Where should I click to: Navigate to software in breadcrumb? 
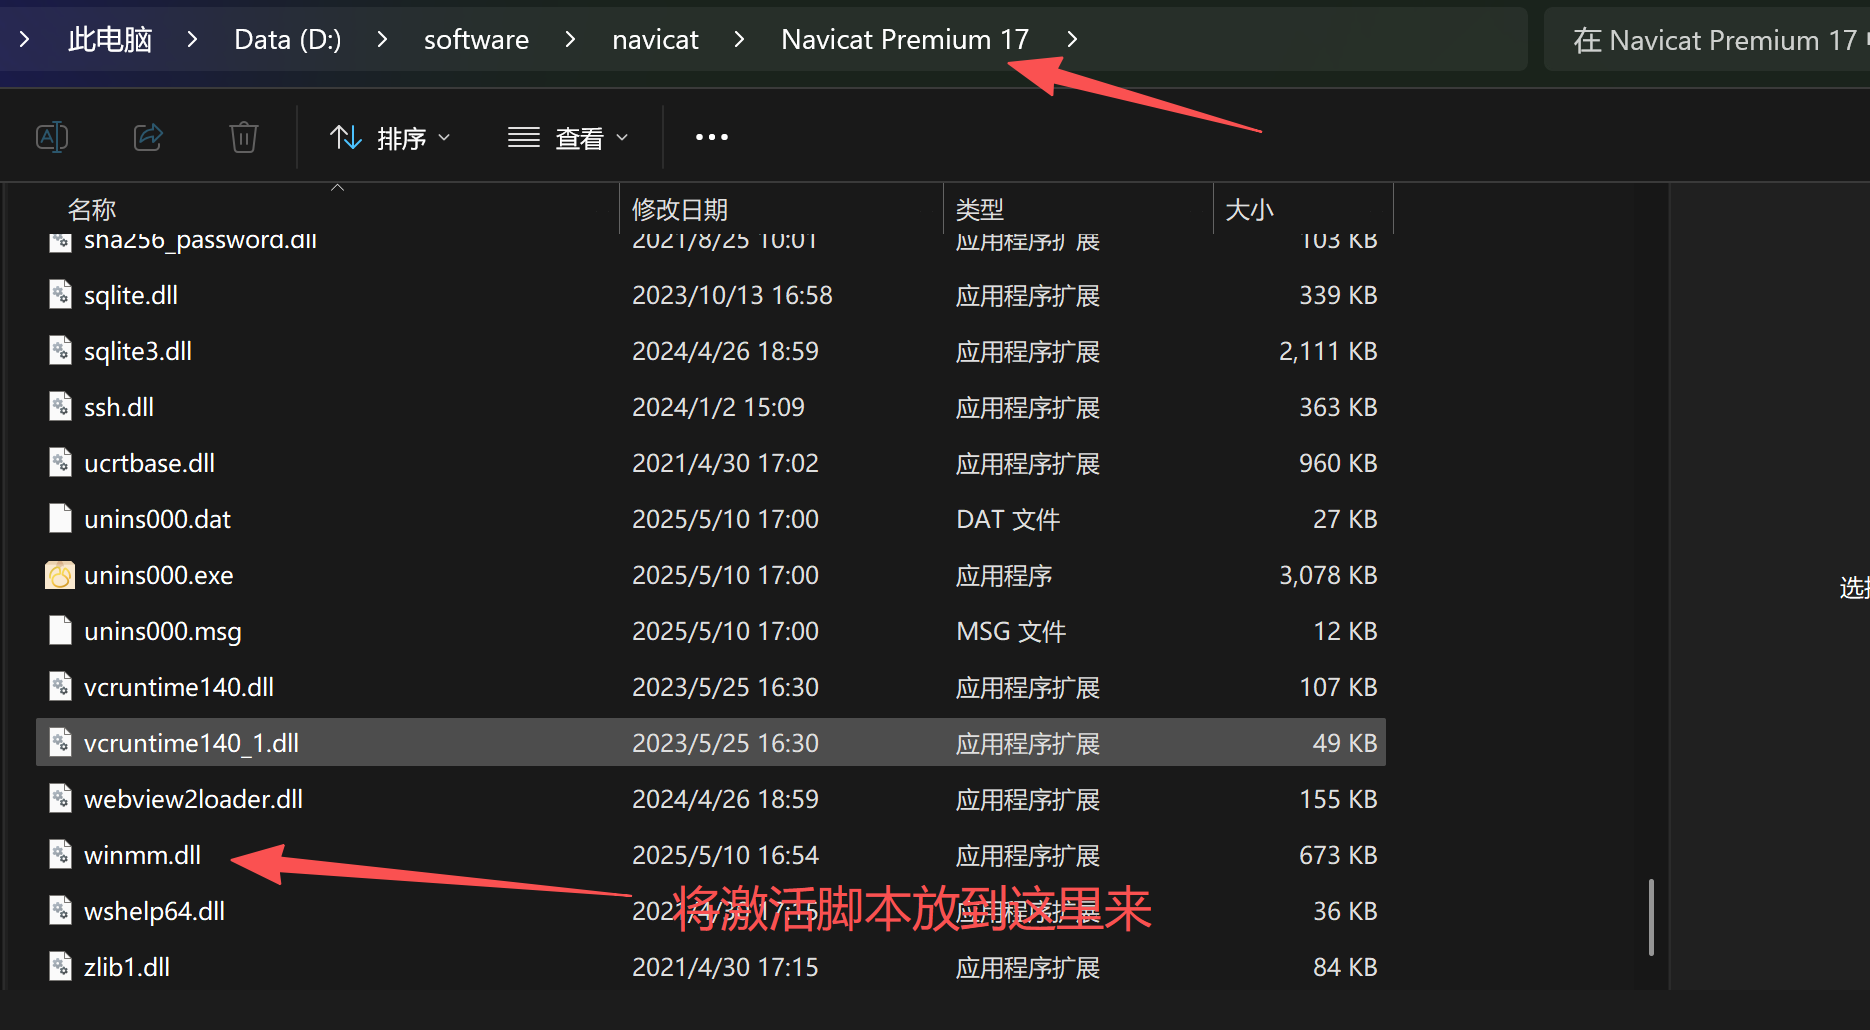pyautogui.click(x=476, y=39)
